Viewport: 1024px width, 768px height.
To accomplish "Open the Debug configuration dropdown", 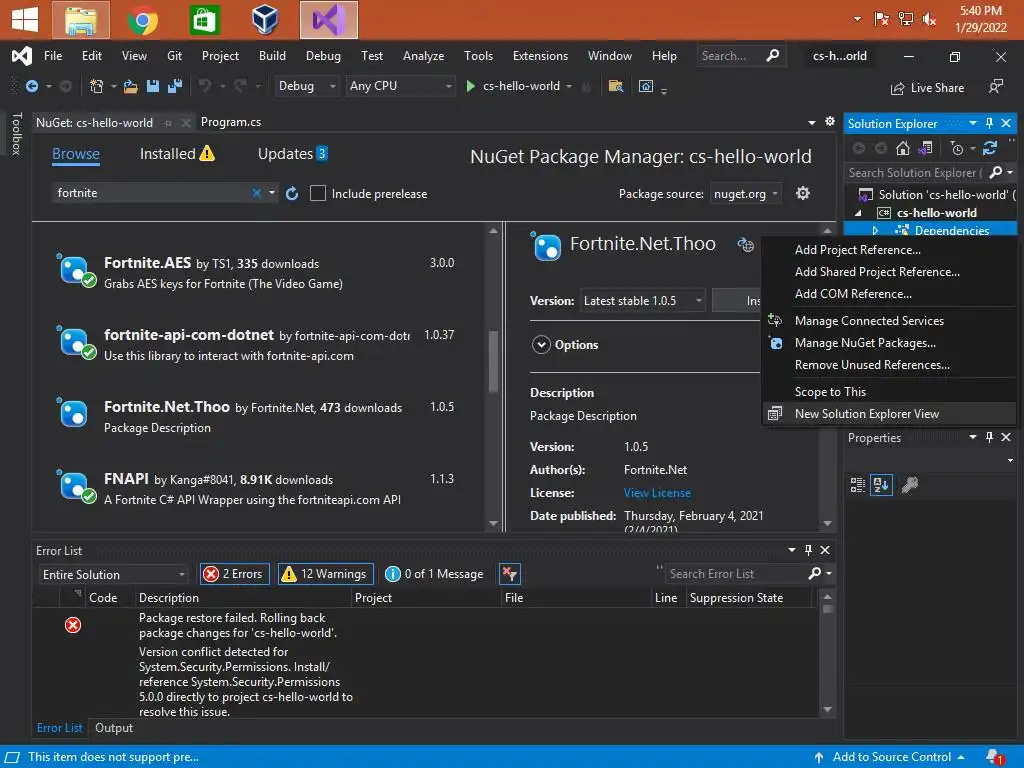I will click(x=306, y=86).
